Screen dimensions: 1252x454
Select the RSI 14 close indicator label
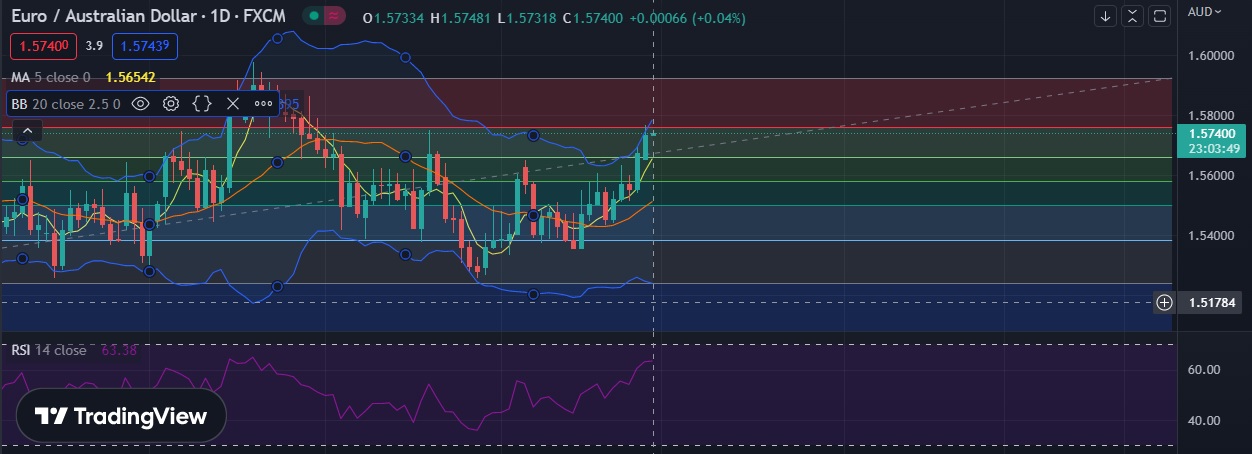(x=49, y=350)
